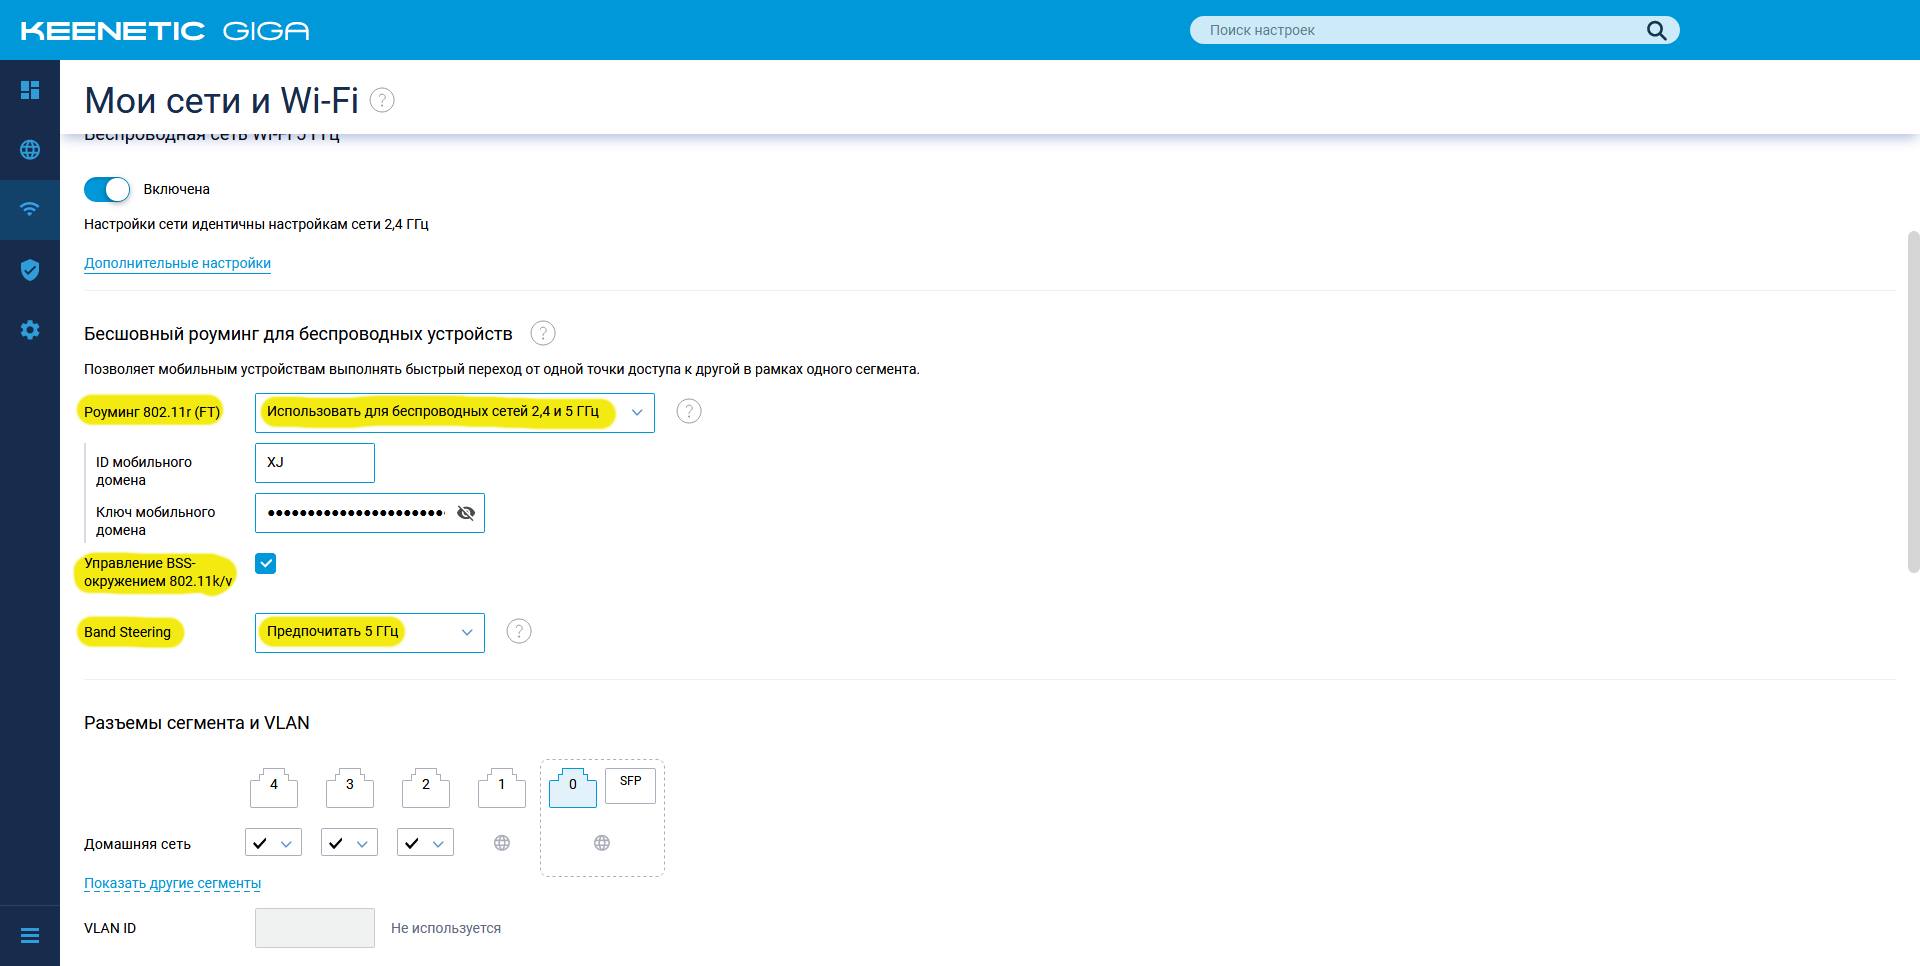This screenshot has height=966, width=1920.
Task: Open the security shield sidebar section
Action: [30, 270]
